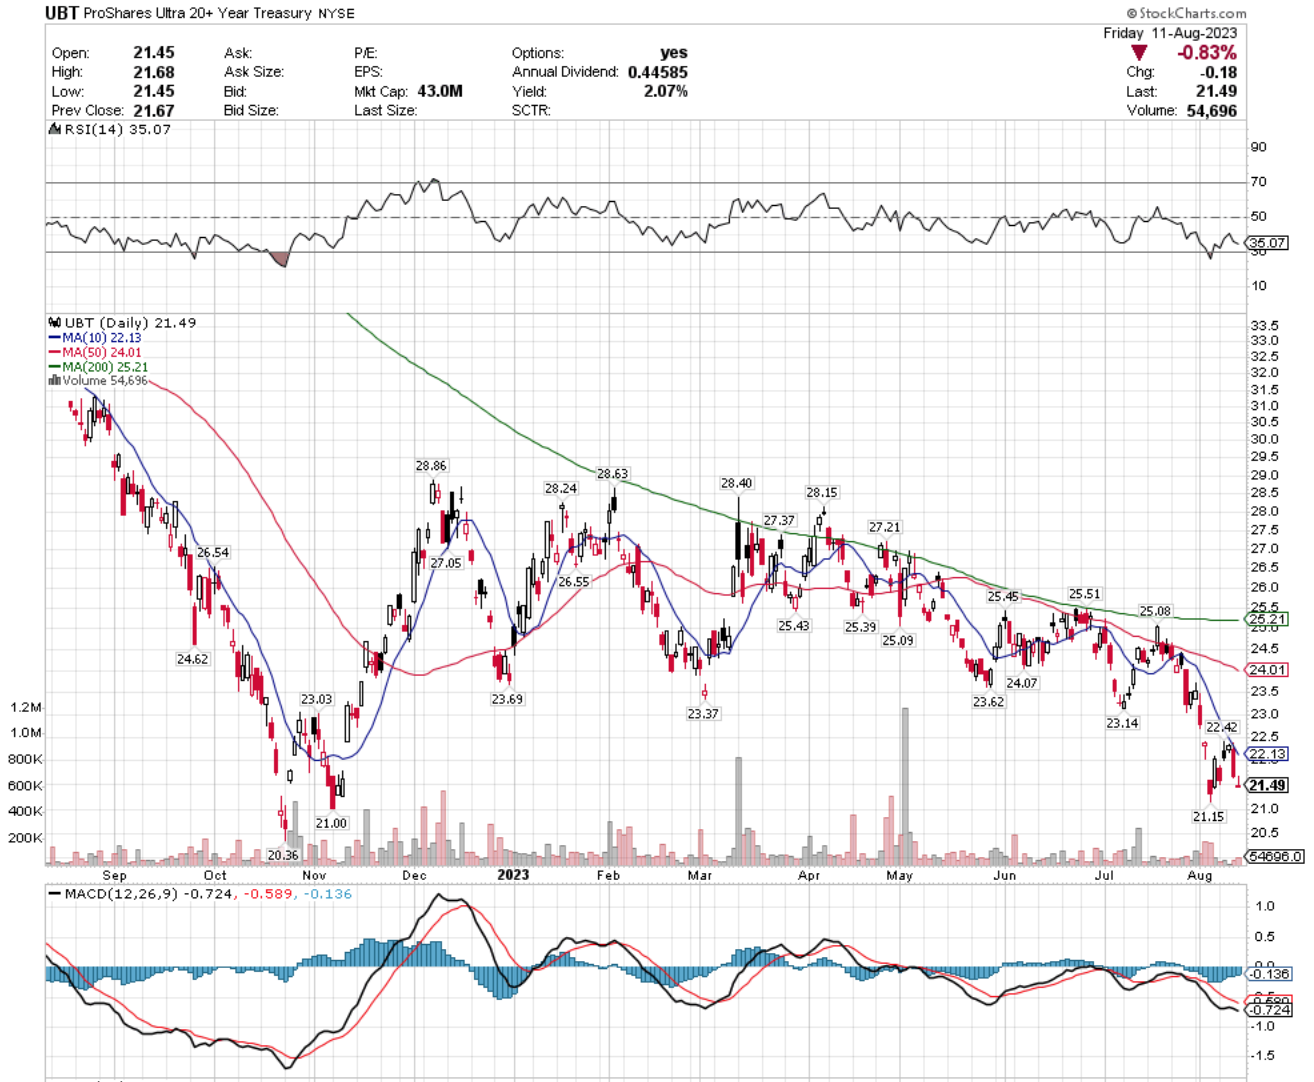Click the red 24.01 axis tag
This screenshot has width=1314, height=1082.
pos(1267,670)
